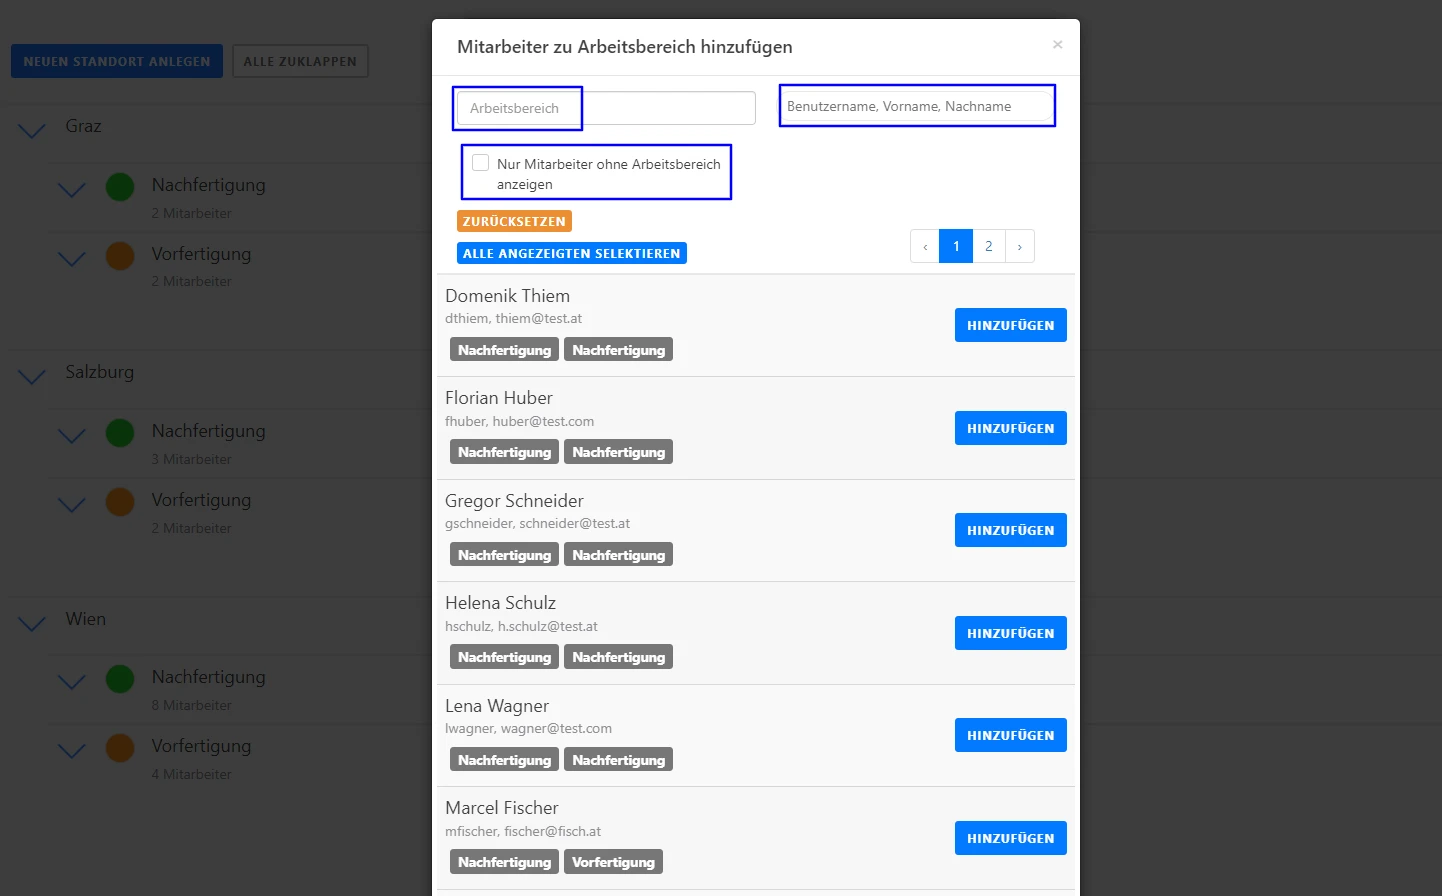Enable 'Nur Mitarbeiter ohne Arbeitsbereich anzeigen' checkbox
The width and height of the screenshot is (1442, 896).
[x=481, y=163]
